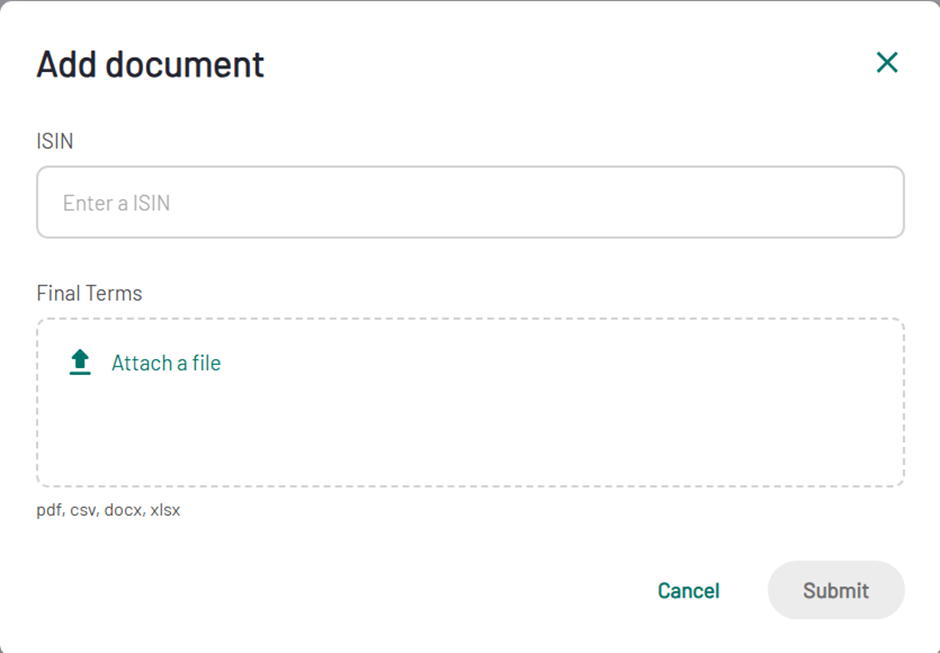940x653 pixels.
Task: Click the Final Terms upload zone
Action: coord(470,430)
